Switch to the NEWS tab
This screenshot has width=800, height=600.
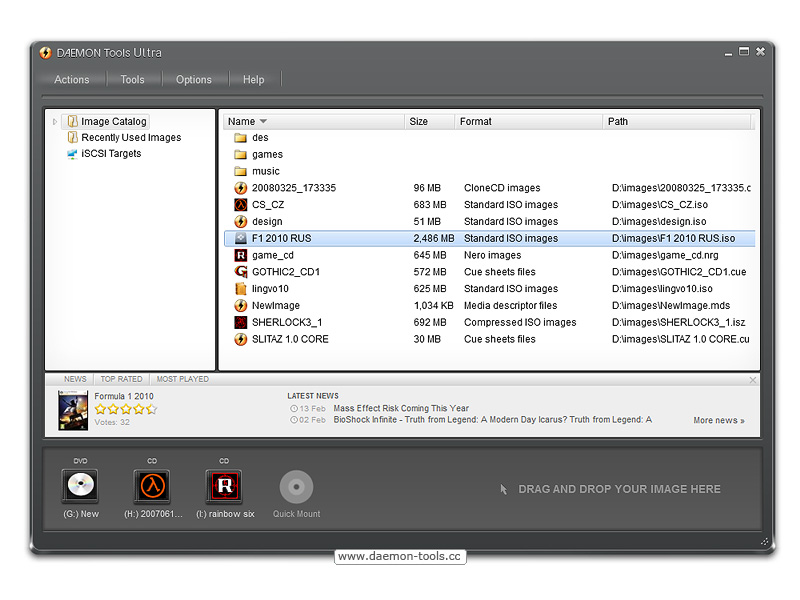[75, 379]
